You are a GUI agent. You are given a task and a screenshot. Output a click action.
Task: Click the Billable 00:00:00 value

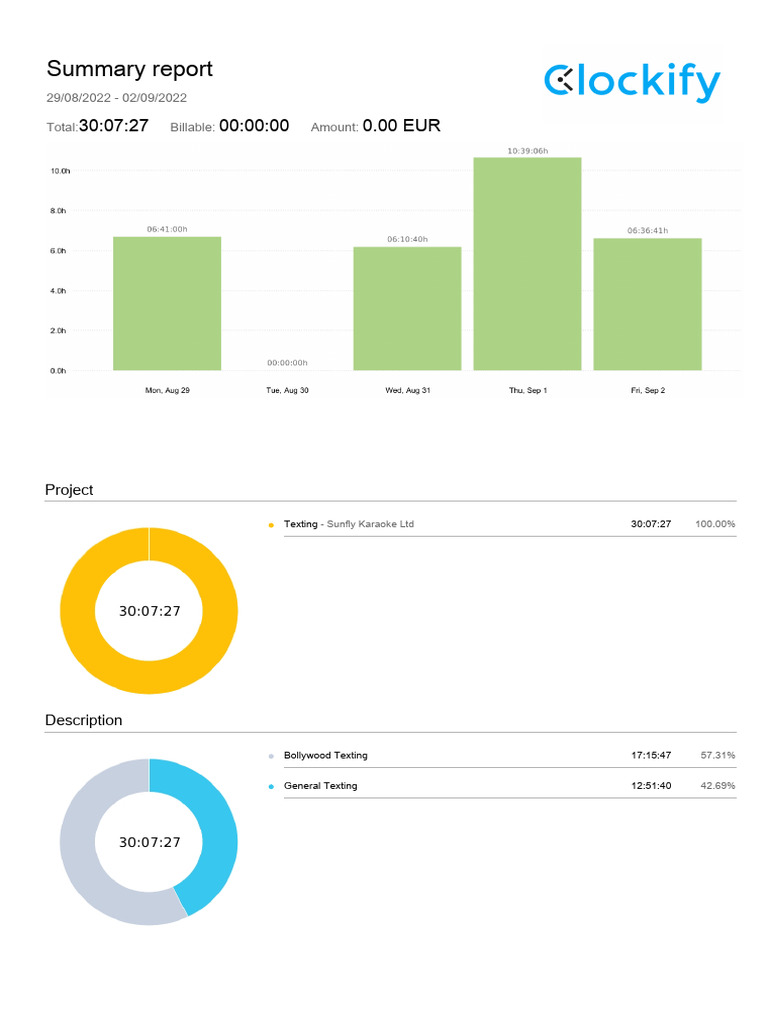tap(254, 125)
